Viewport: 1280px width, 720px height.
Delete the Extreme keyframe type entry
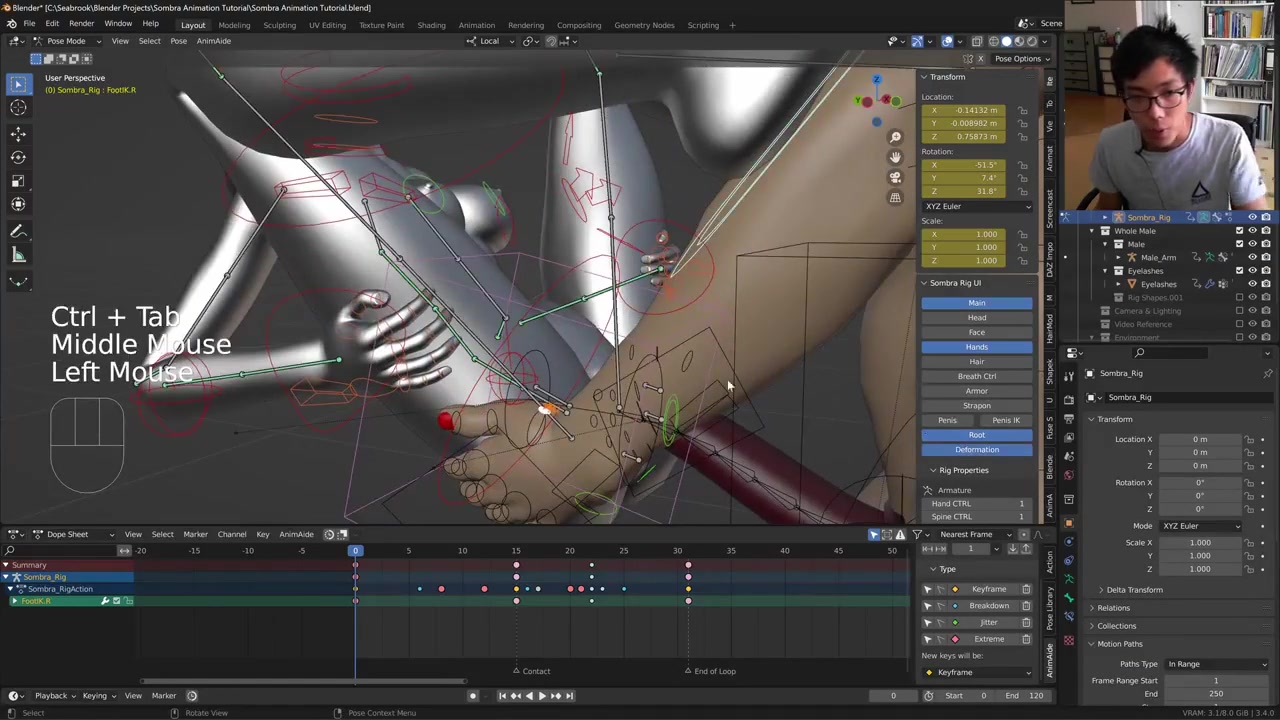[x=1026, y=639]
